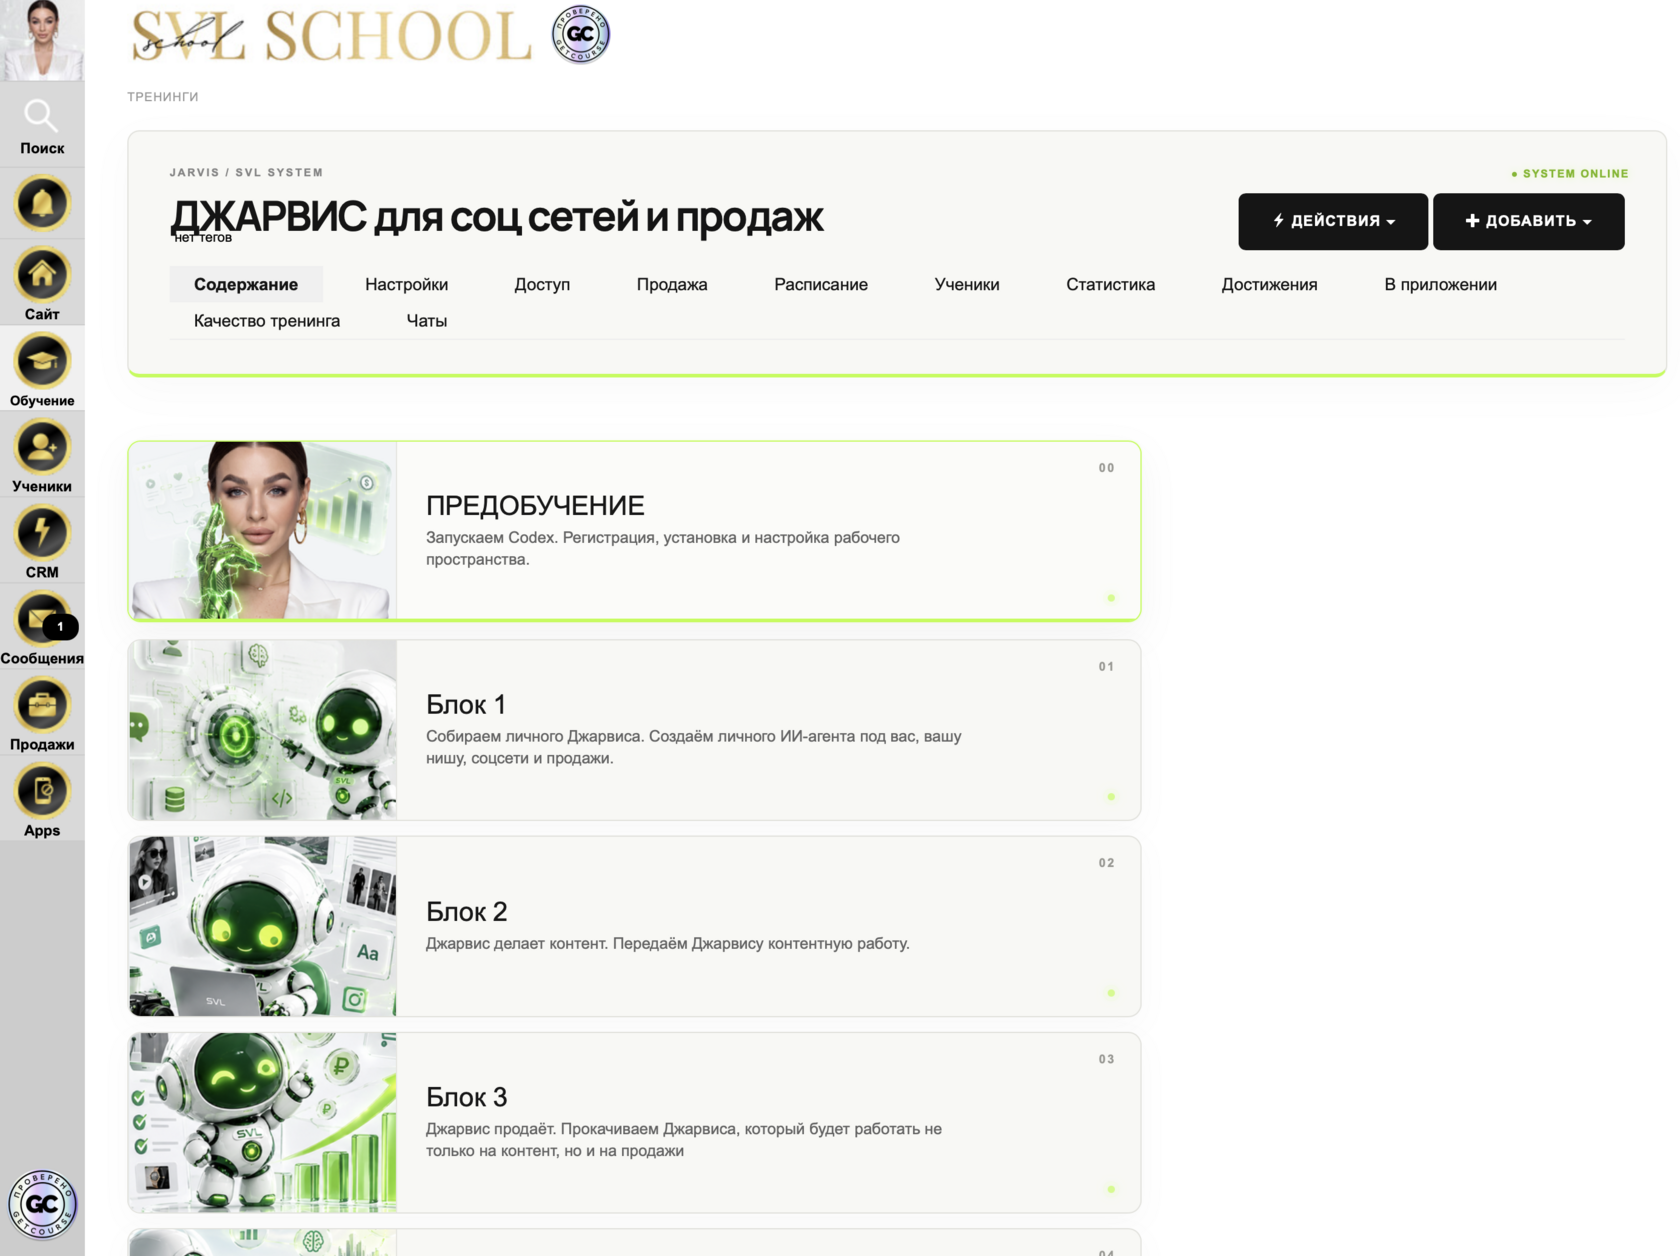The height and width of the screenshot is (1256, 1680).
Task: Open the Блок 2 module title
Action: click(467, 911)
